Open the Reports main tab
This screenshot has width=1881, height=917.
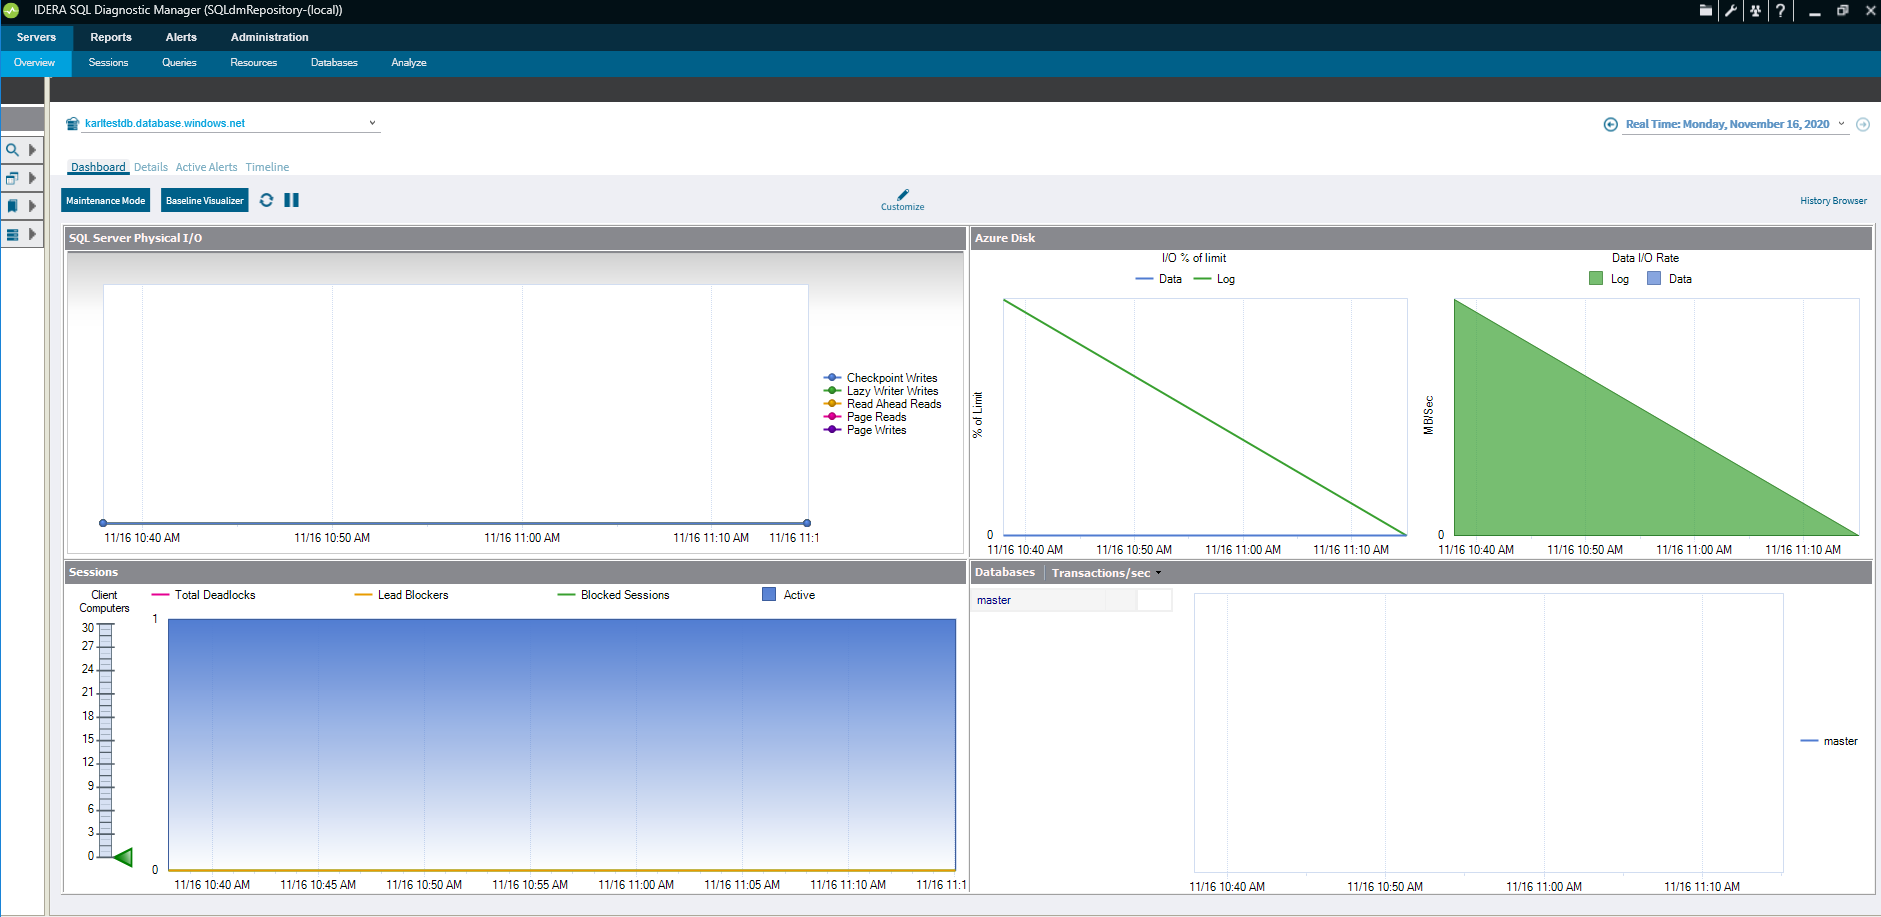(111, 37)
